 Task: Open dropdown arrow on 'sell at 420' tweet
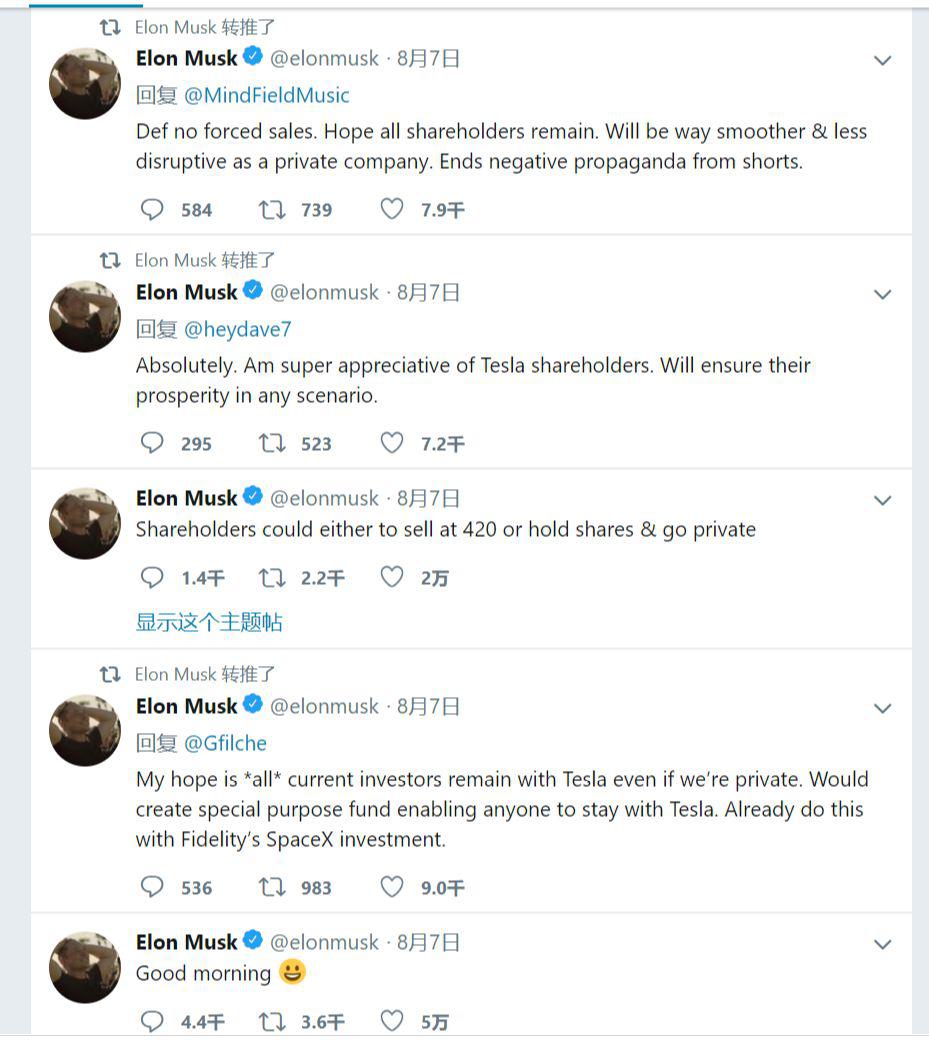[x=882, y=500]
